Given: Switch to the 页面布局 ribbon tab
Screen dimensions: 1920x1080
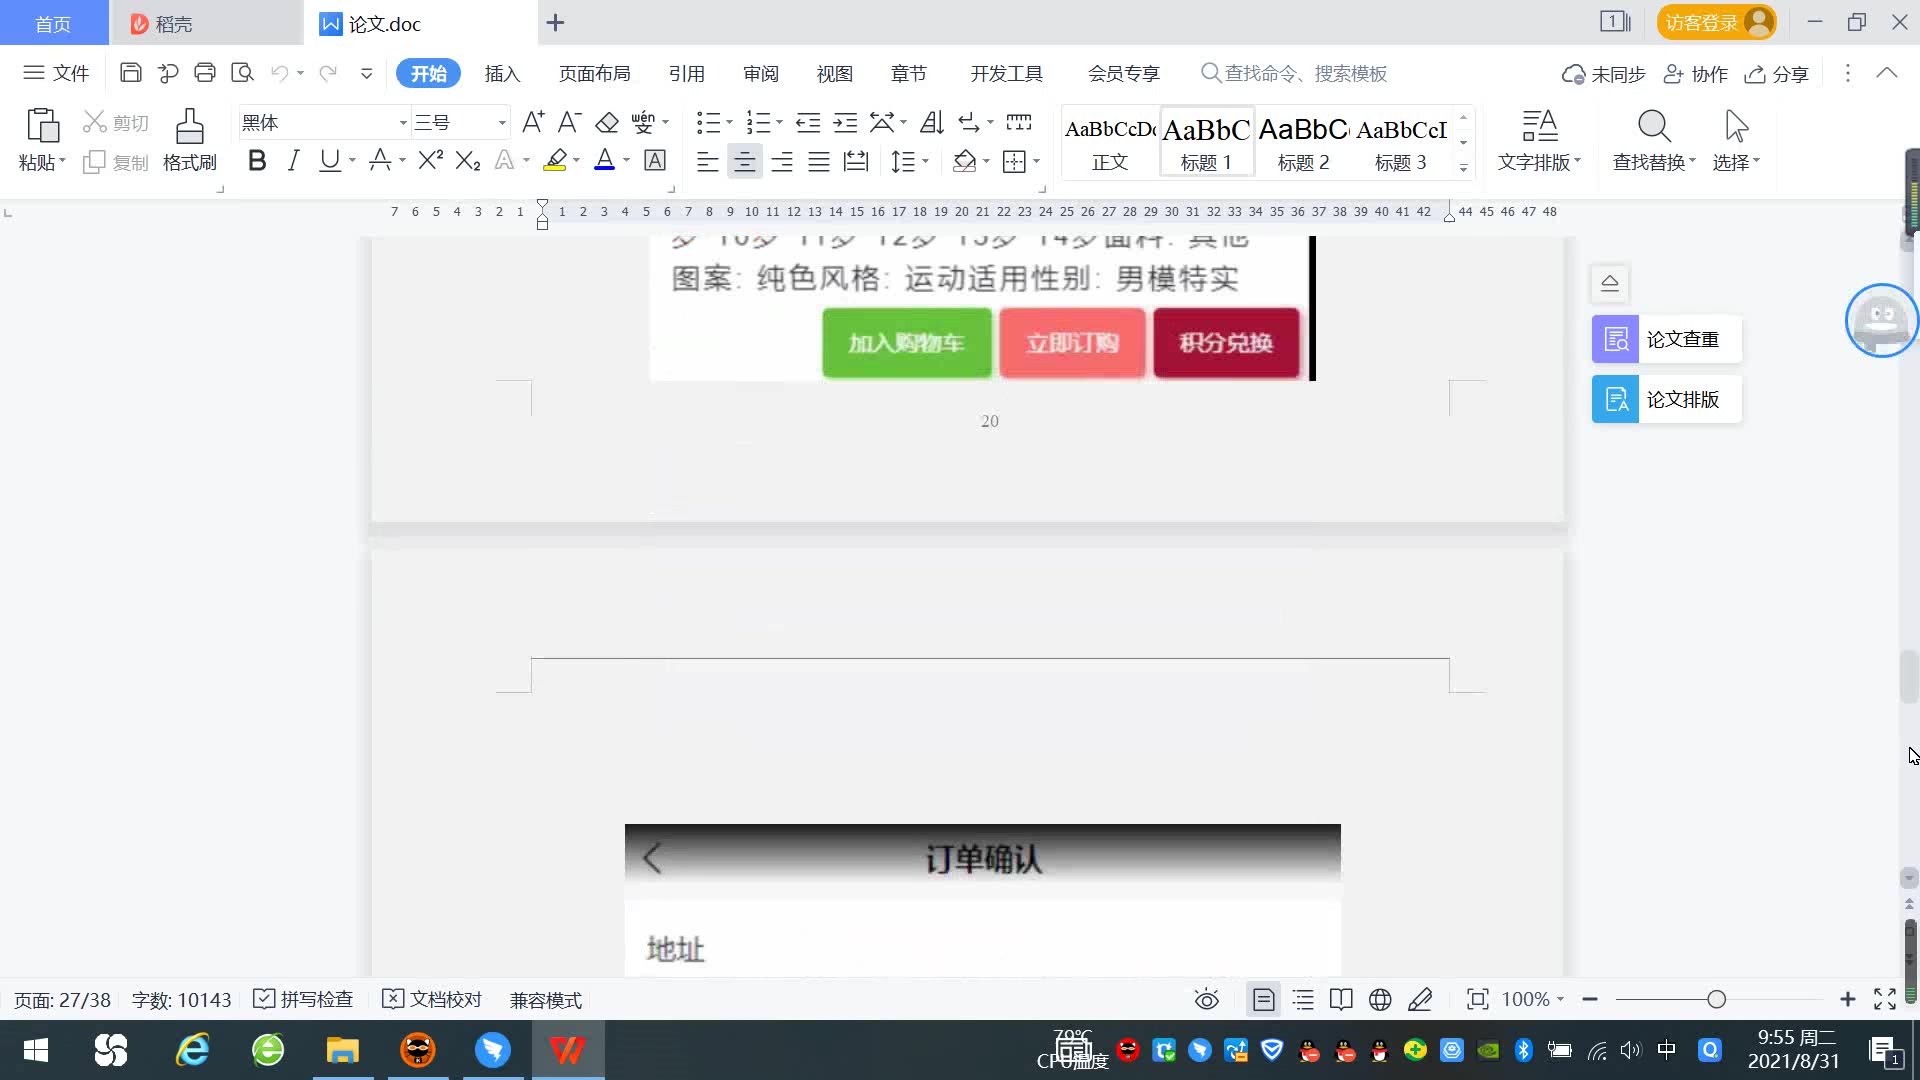Looking at the screenshot, I should (x=594, y=73).
